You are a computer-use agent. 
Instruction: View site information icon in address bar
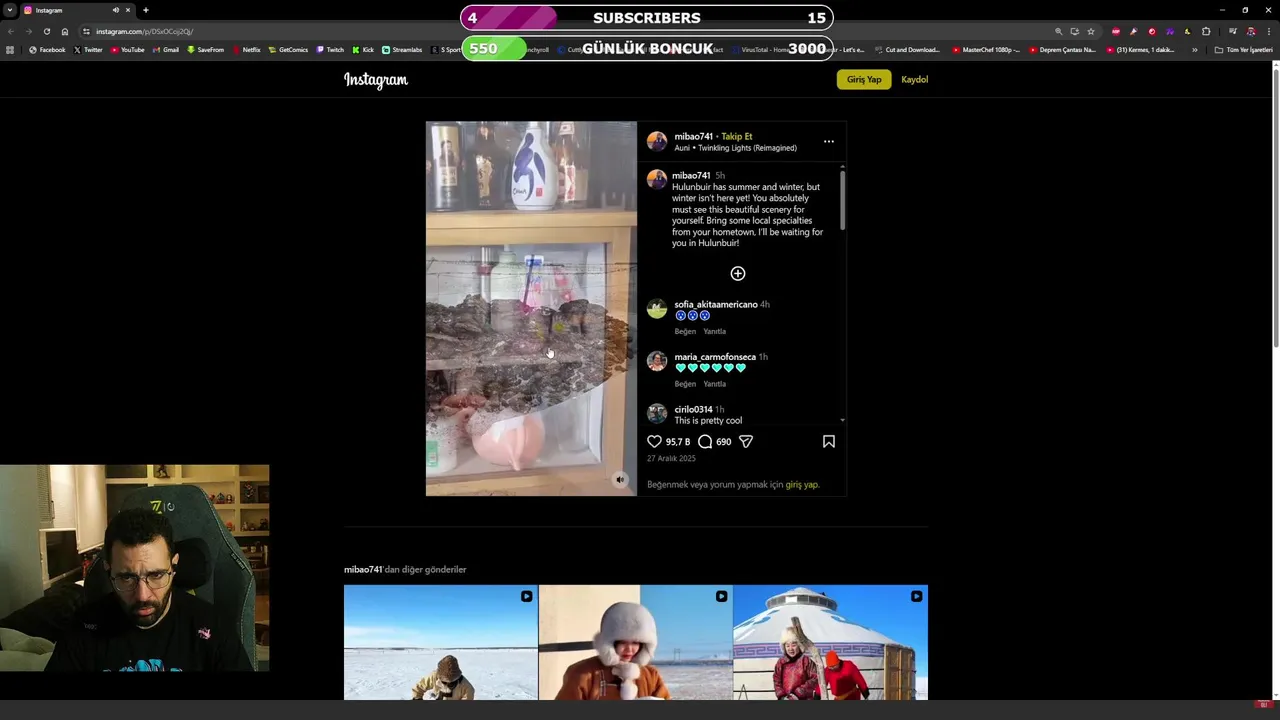pyautogui.click(x=86, y=31)
